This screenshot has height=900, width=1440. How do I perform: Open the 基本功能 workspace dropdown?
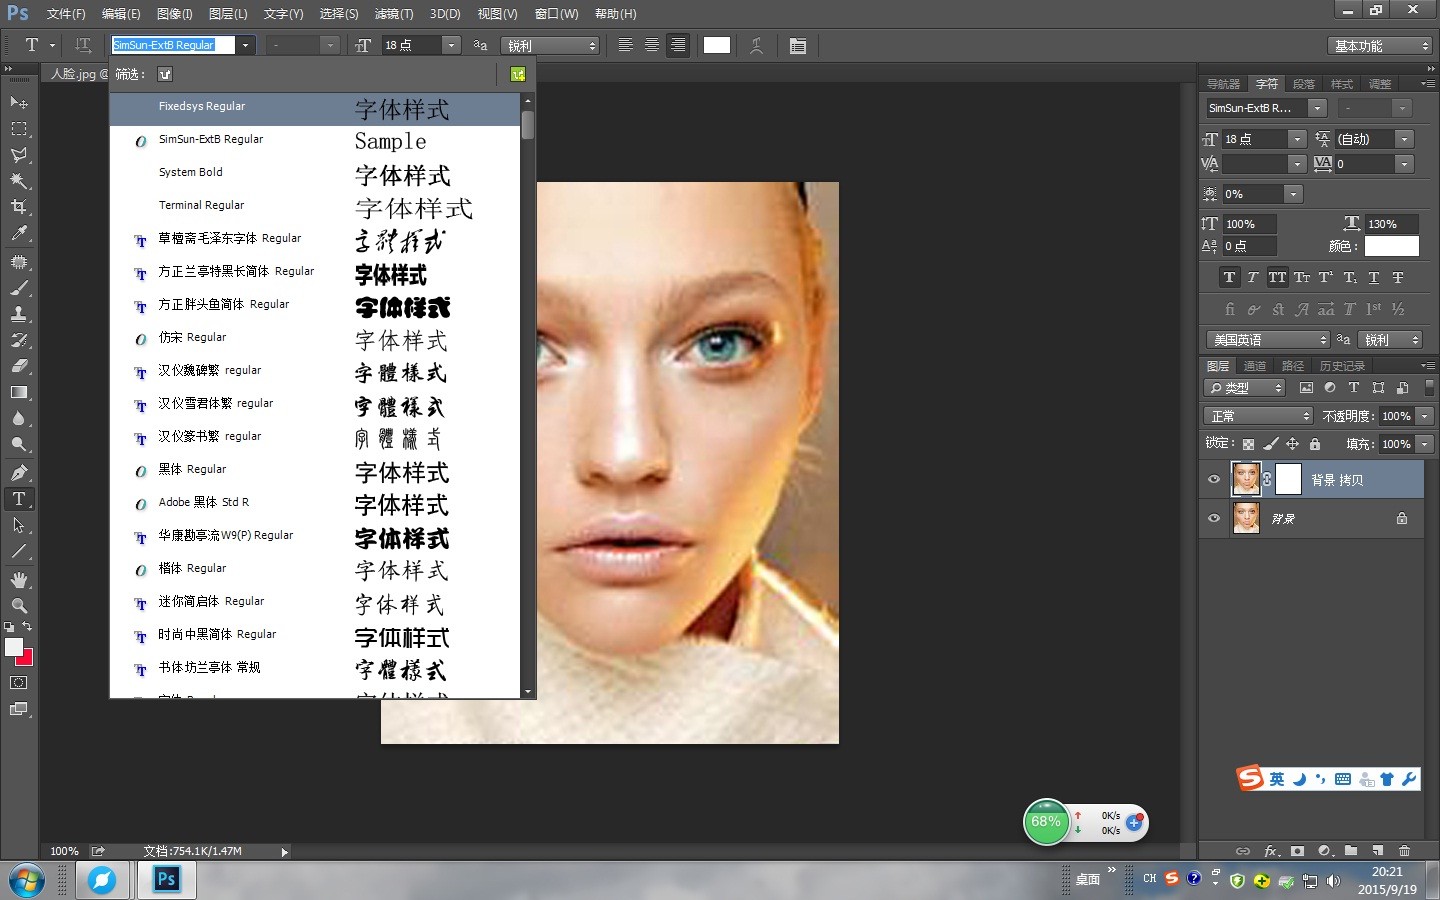point(1382,46)
